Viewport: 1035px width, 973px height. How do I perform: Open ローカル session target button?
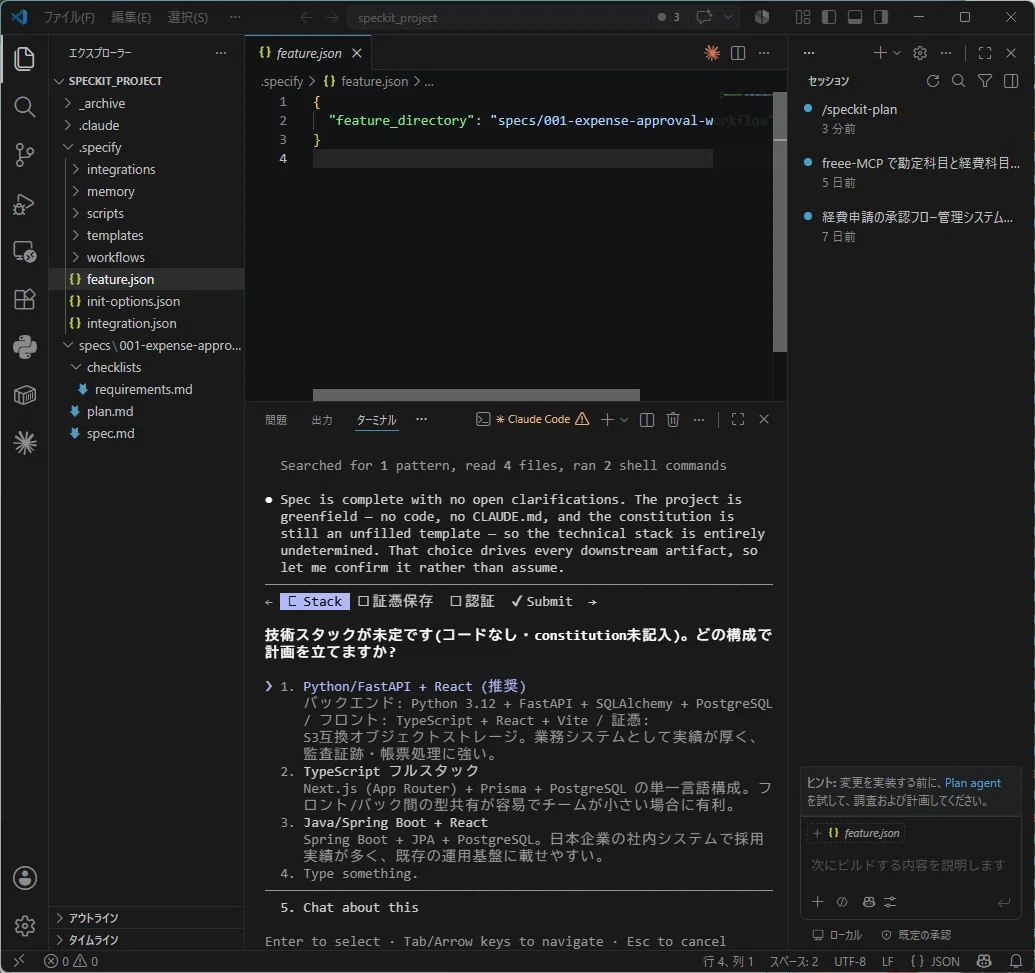click(837, 935)
